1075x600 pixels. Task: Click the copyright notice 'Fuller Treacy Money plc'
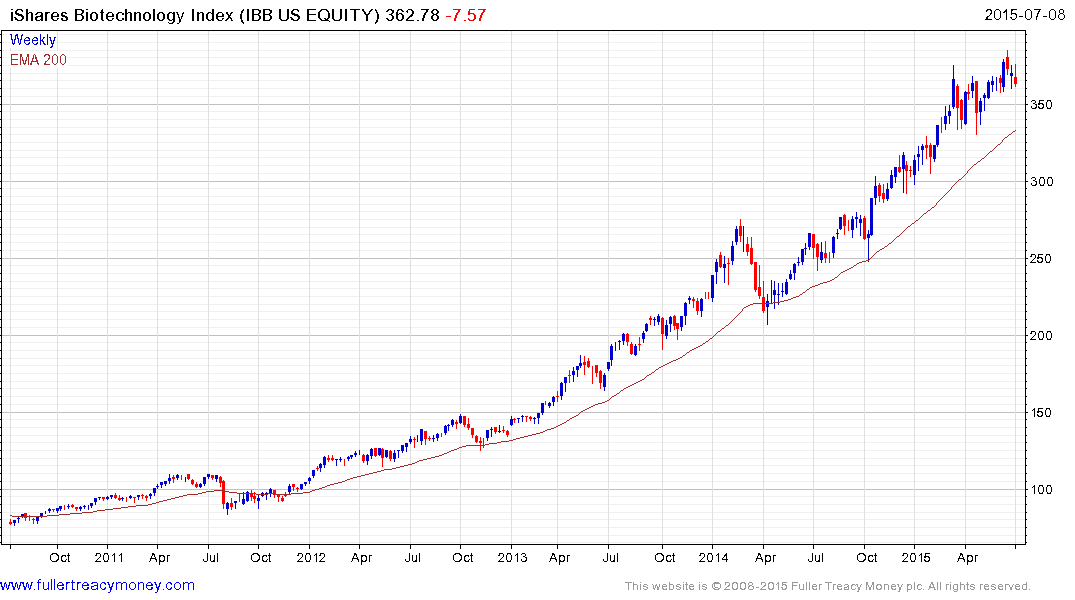pyautogui.click(x=857, y=586)
